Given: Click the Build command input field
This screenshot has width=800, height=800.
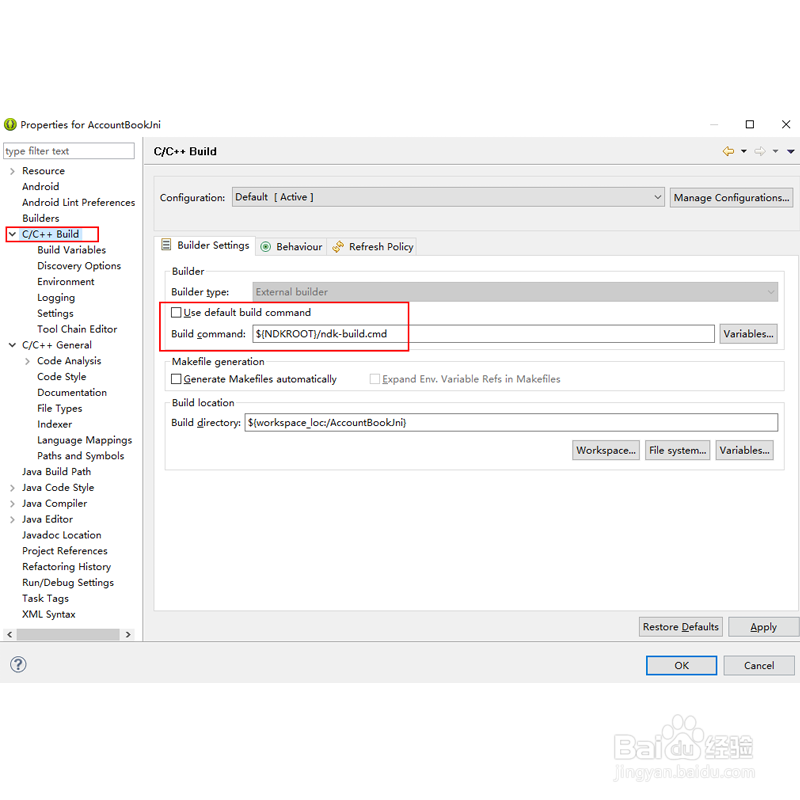Looking at the screenshot, I should click(483, 334).
